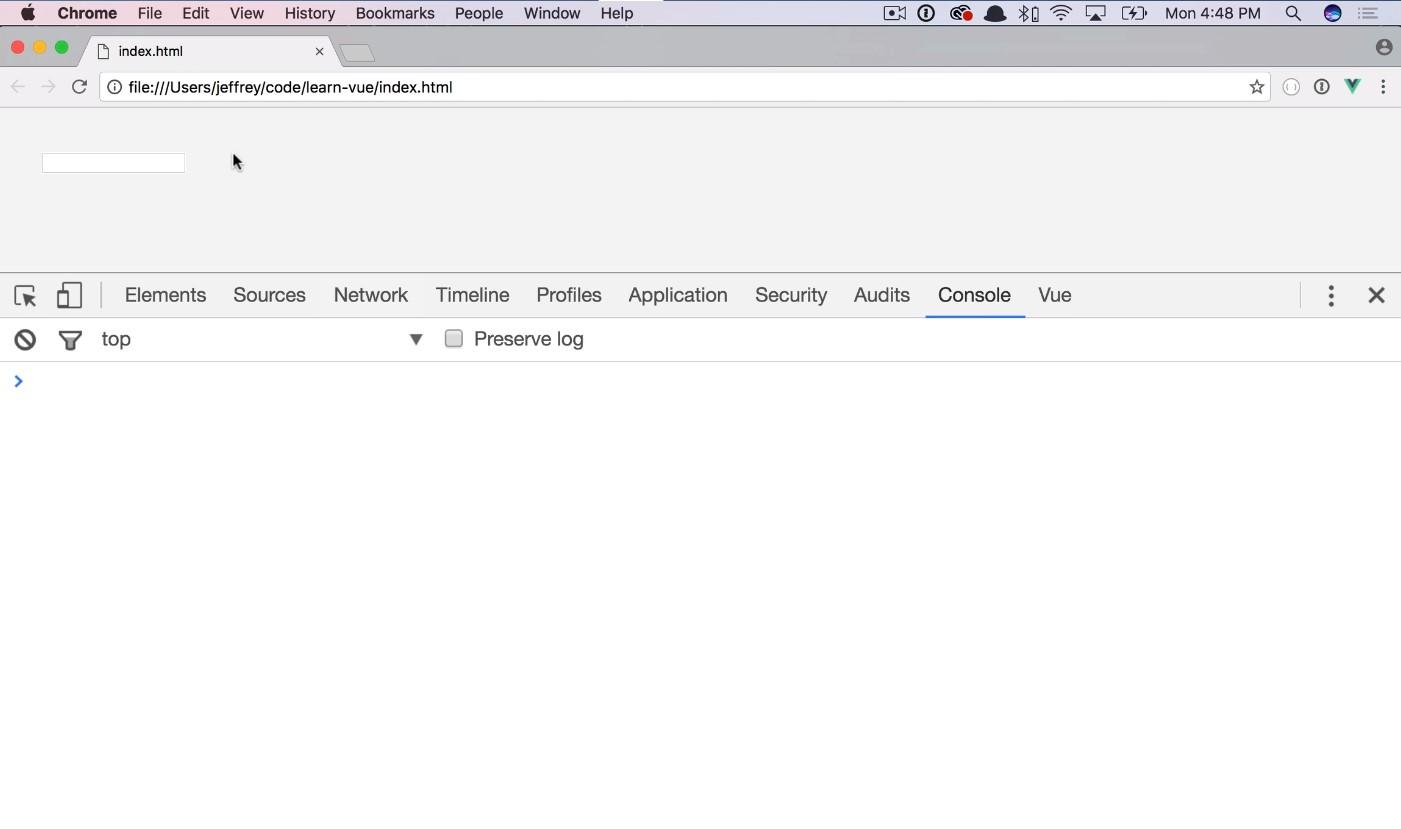Open the People menu

tap(479, 13)
